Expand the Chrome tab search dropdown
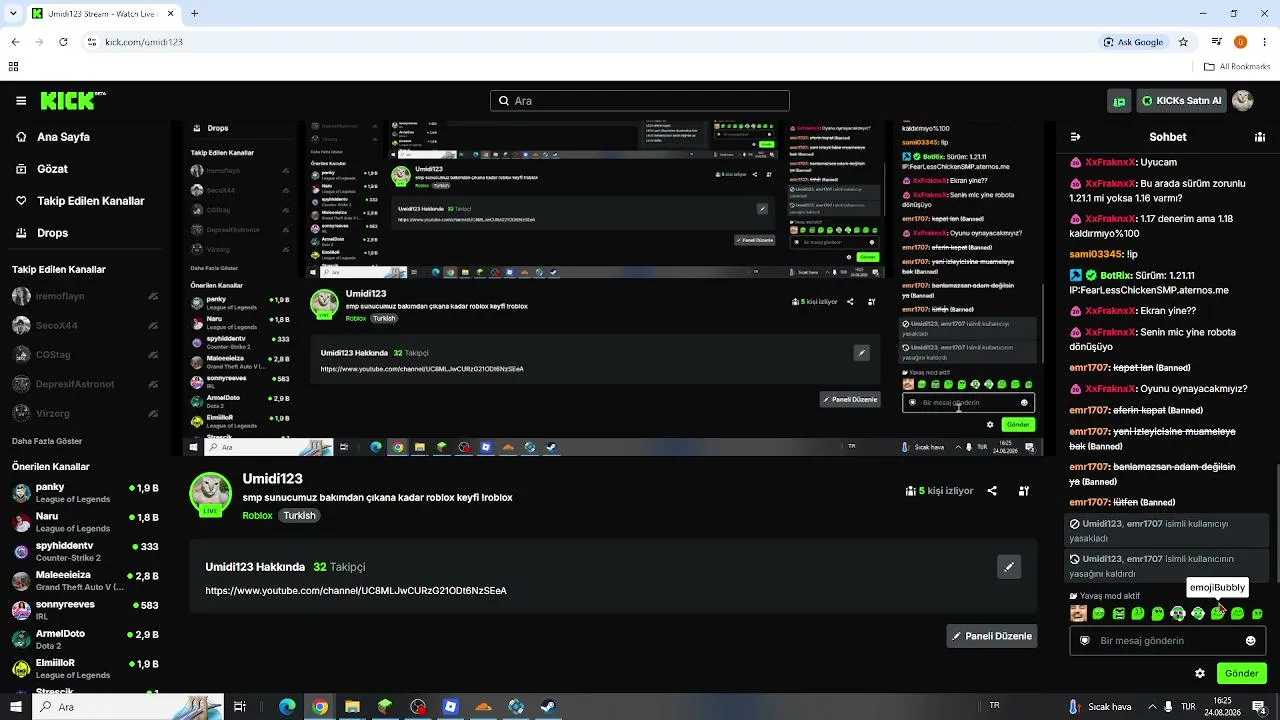 click(12, 13)
